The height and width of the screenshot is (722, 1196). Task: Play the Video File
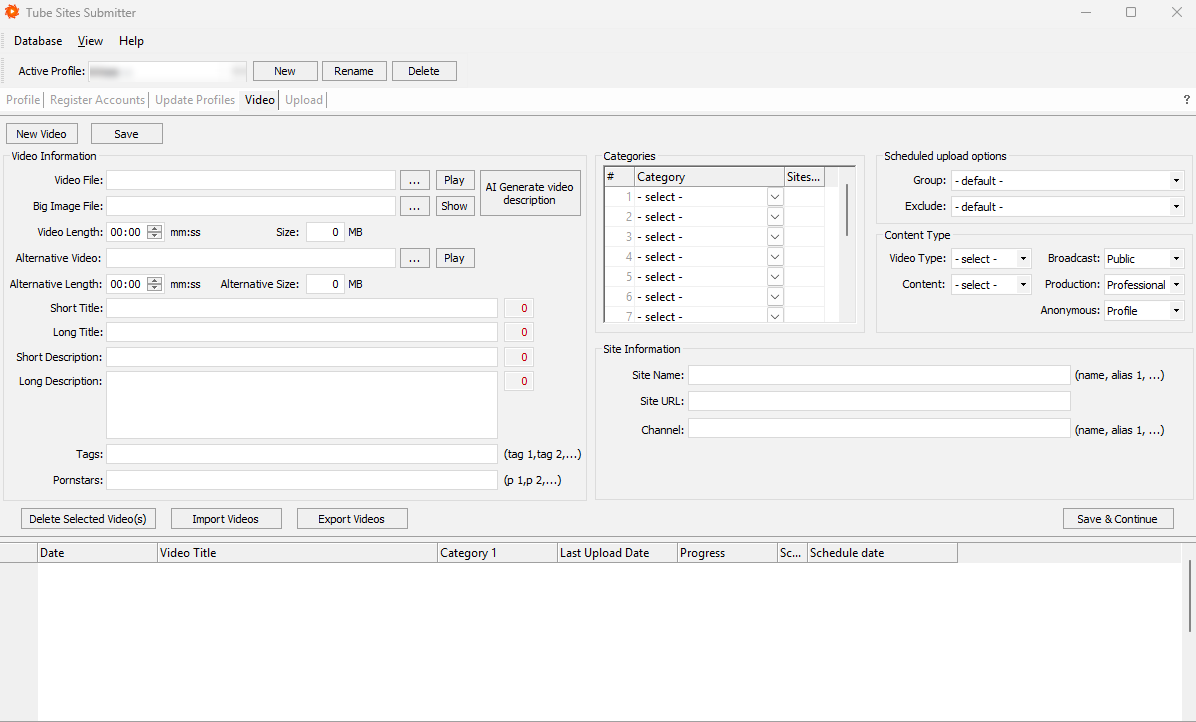[x=455, y=180]
